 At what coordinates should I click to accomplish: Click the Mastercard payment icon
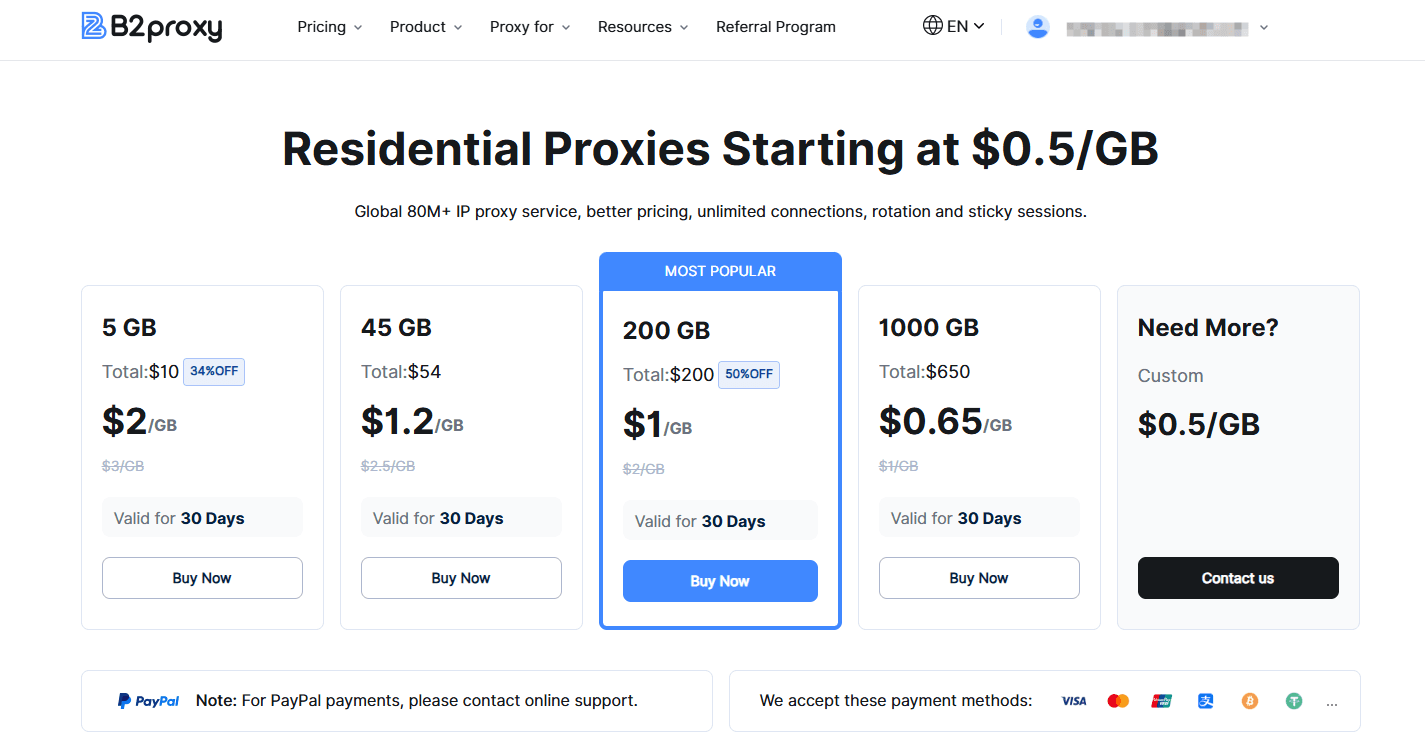[1118, 701]
